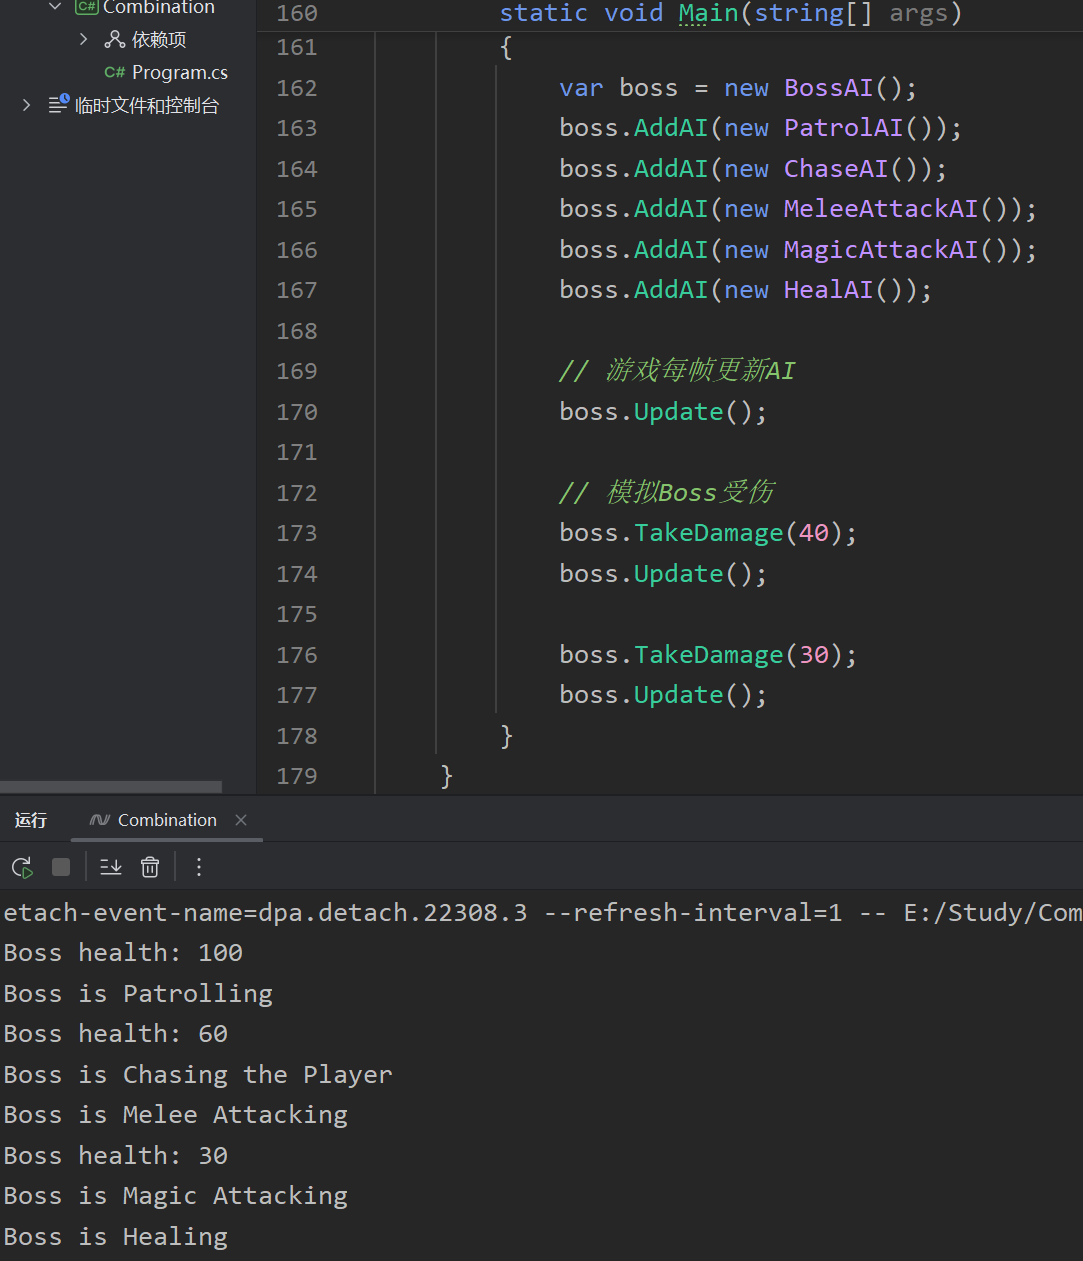Click the C# project icon beside Combination
Screen dimensions: 1083x1261
87,7
